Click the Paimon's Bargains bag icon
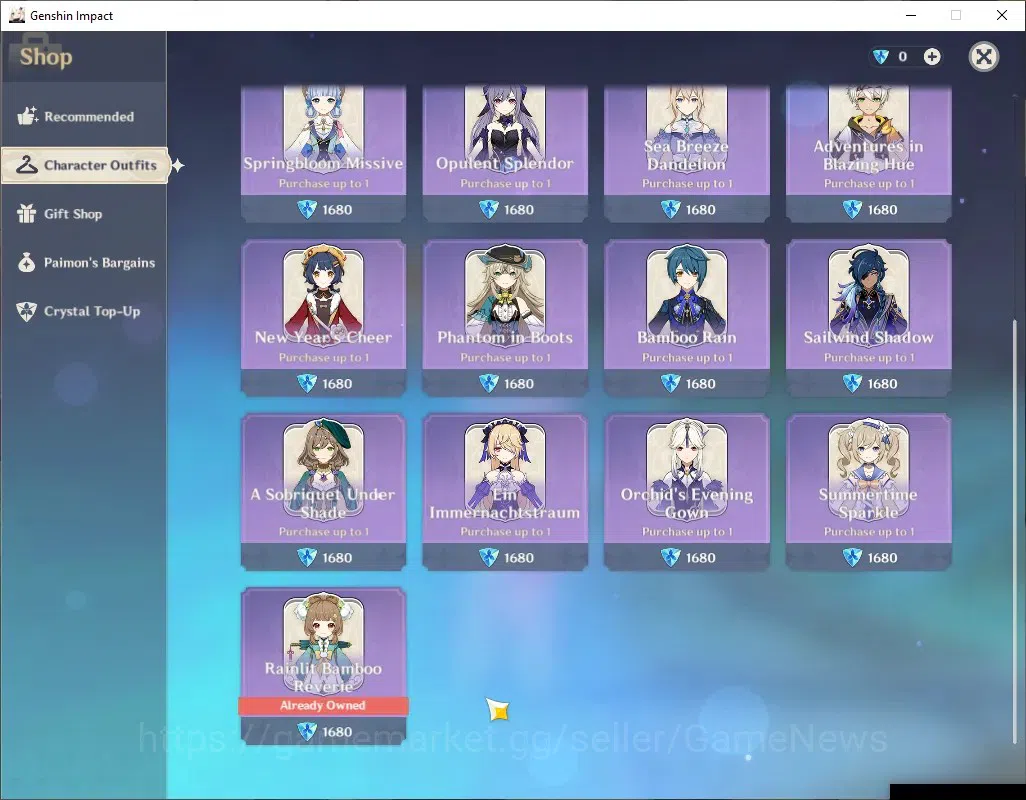The height and width of the screenshot is (800, 1026). (27, 262)
